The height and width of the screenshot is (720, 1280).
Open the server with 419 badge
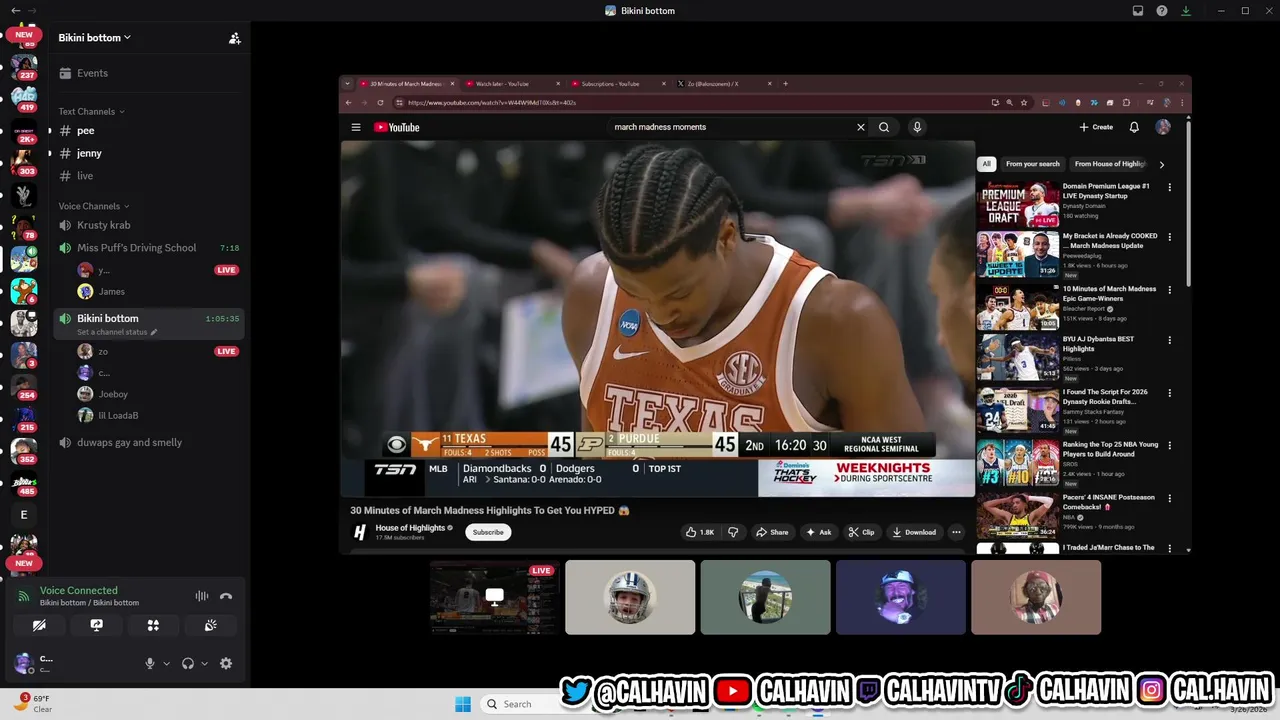(x=24, y=98)
